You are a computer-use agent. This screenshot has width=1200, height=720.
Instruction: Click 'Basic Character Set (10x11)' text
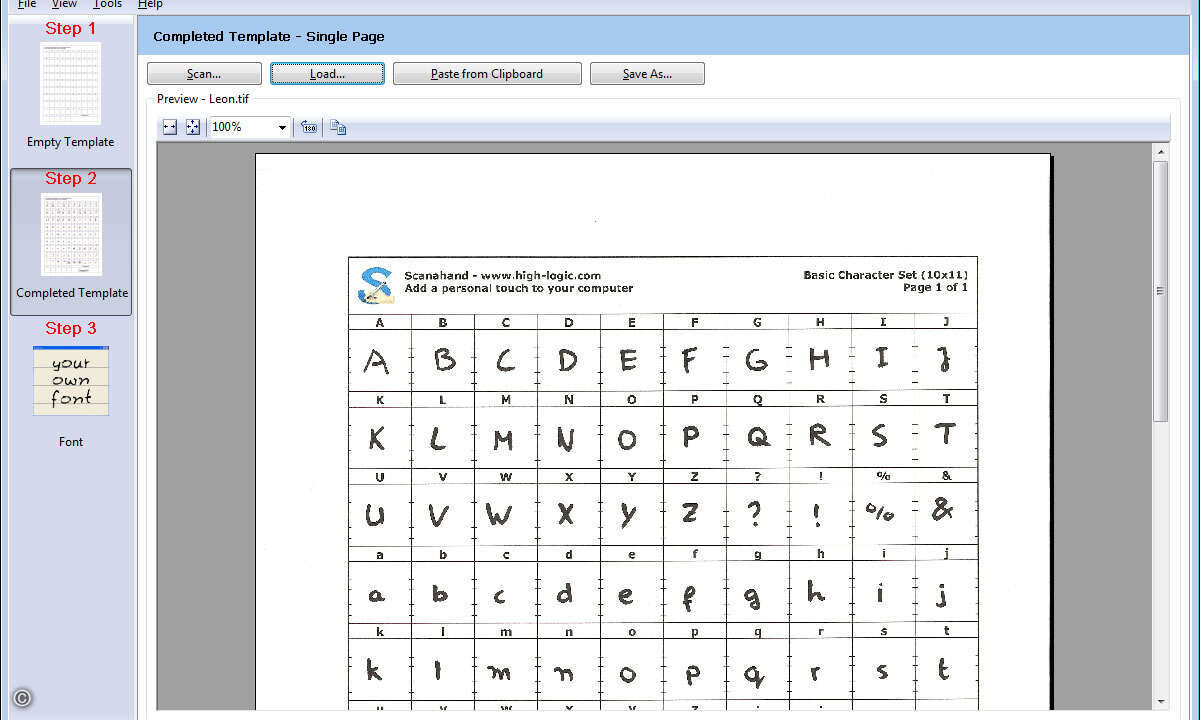pos(885,275)
